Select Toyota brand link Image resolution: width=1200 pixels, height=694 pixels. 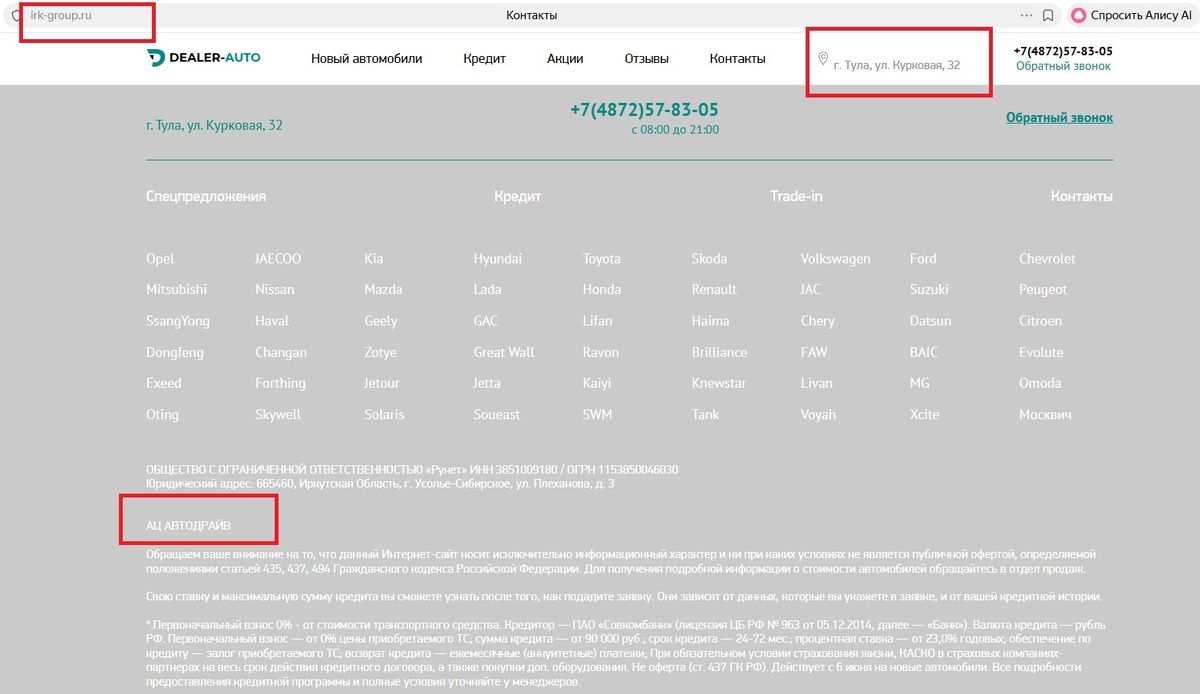(602, 258)
